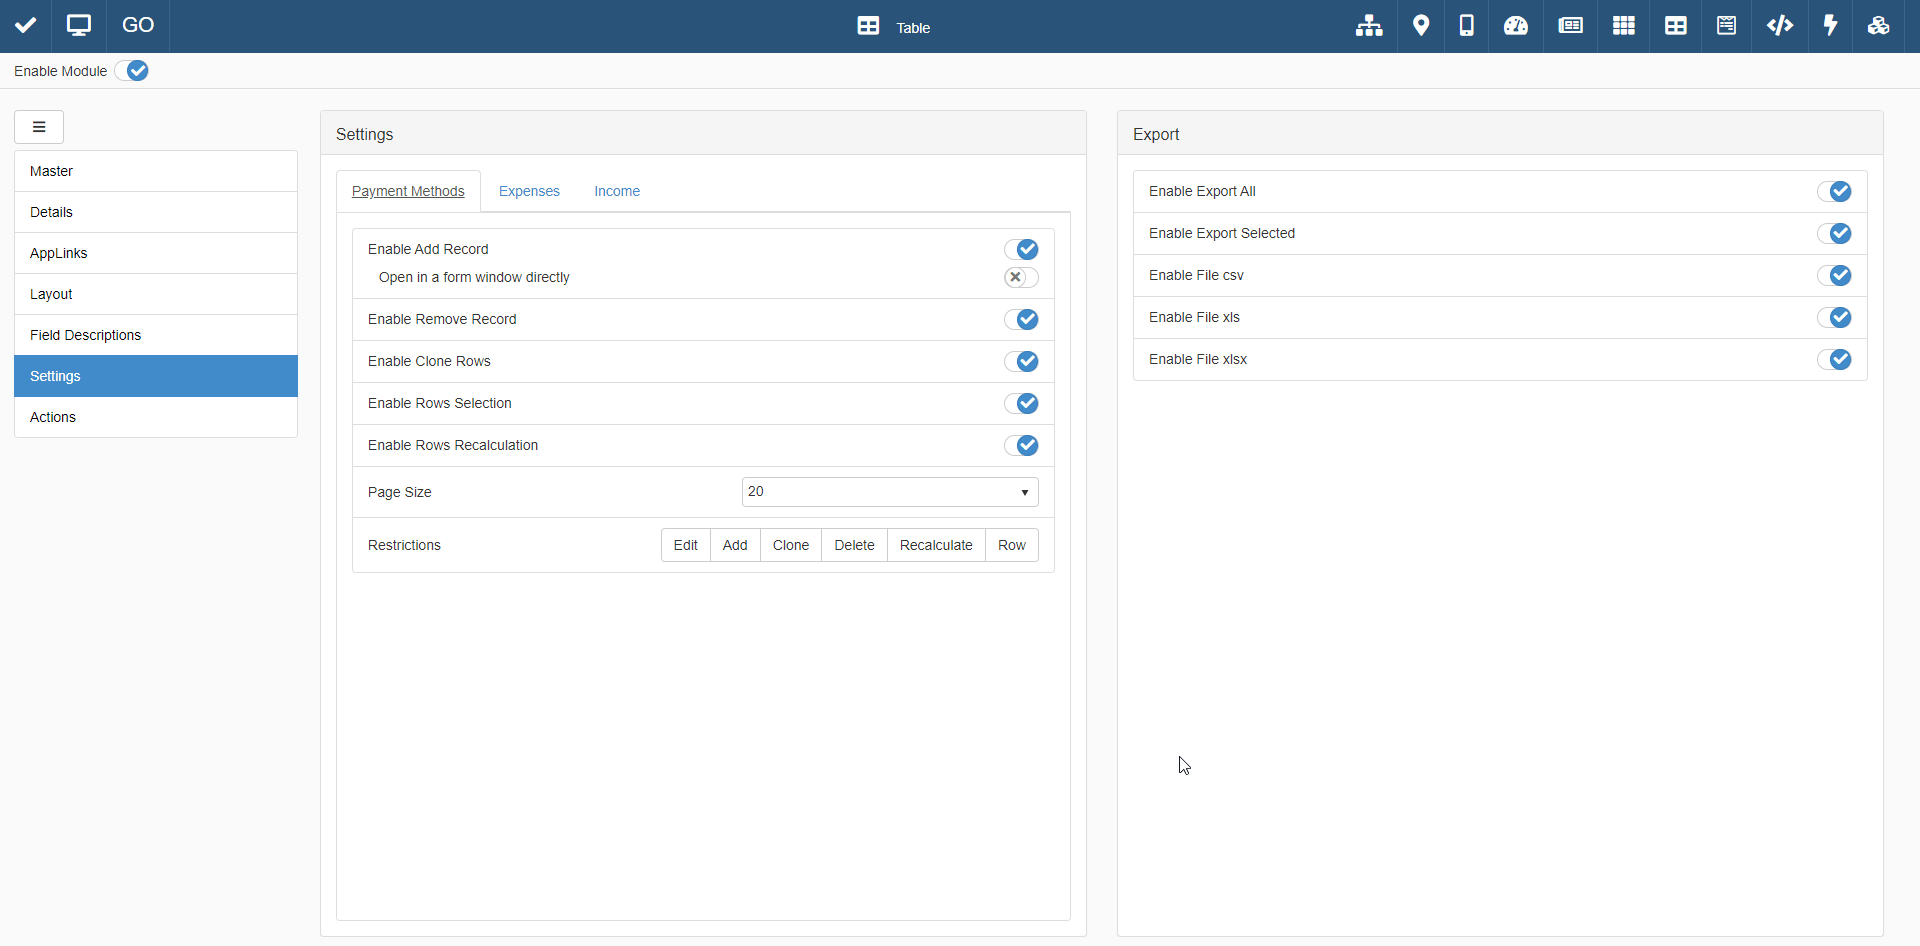Open the stacked cubes modules icon

[1879, 26]
